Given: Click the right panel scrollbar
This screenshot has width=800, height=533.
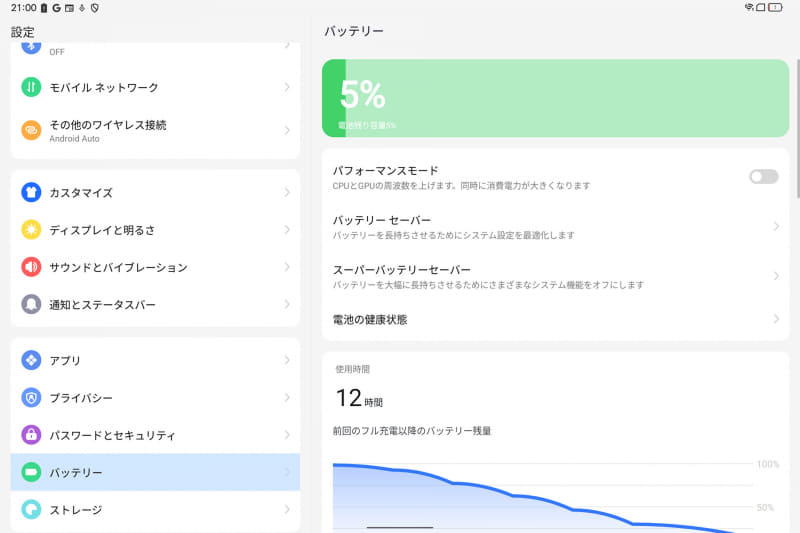Looking at the screenshot, I should tap(798, 128).
